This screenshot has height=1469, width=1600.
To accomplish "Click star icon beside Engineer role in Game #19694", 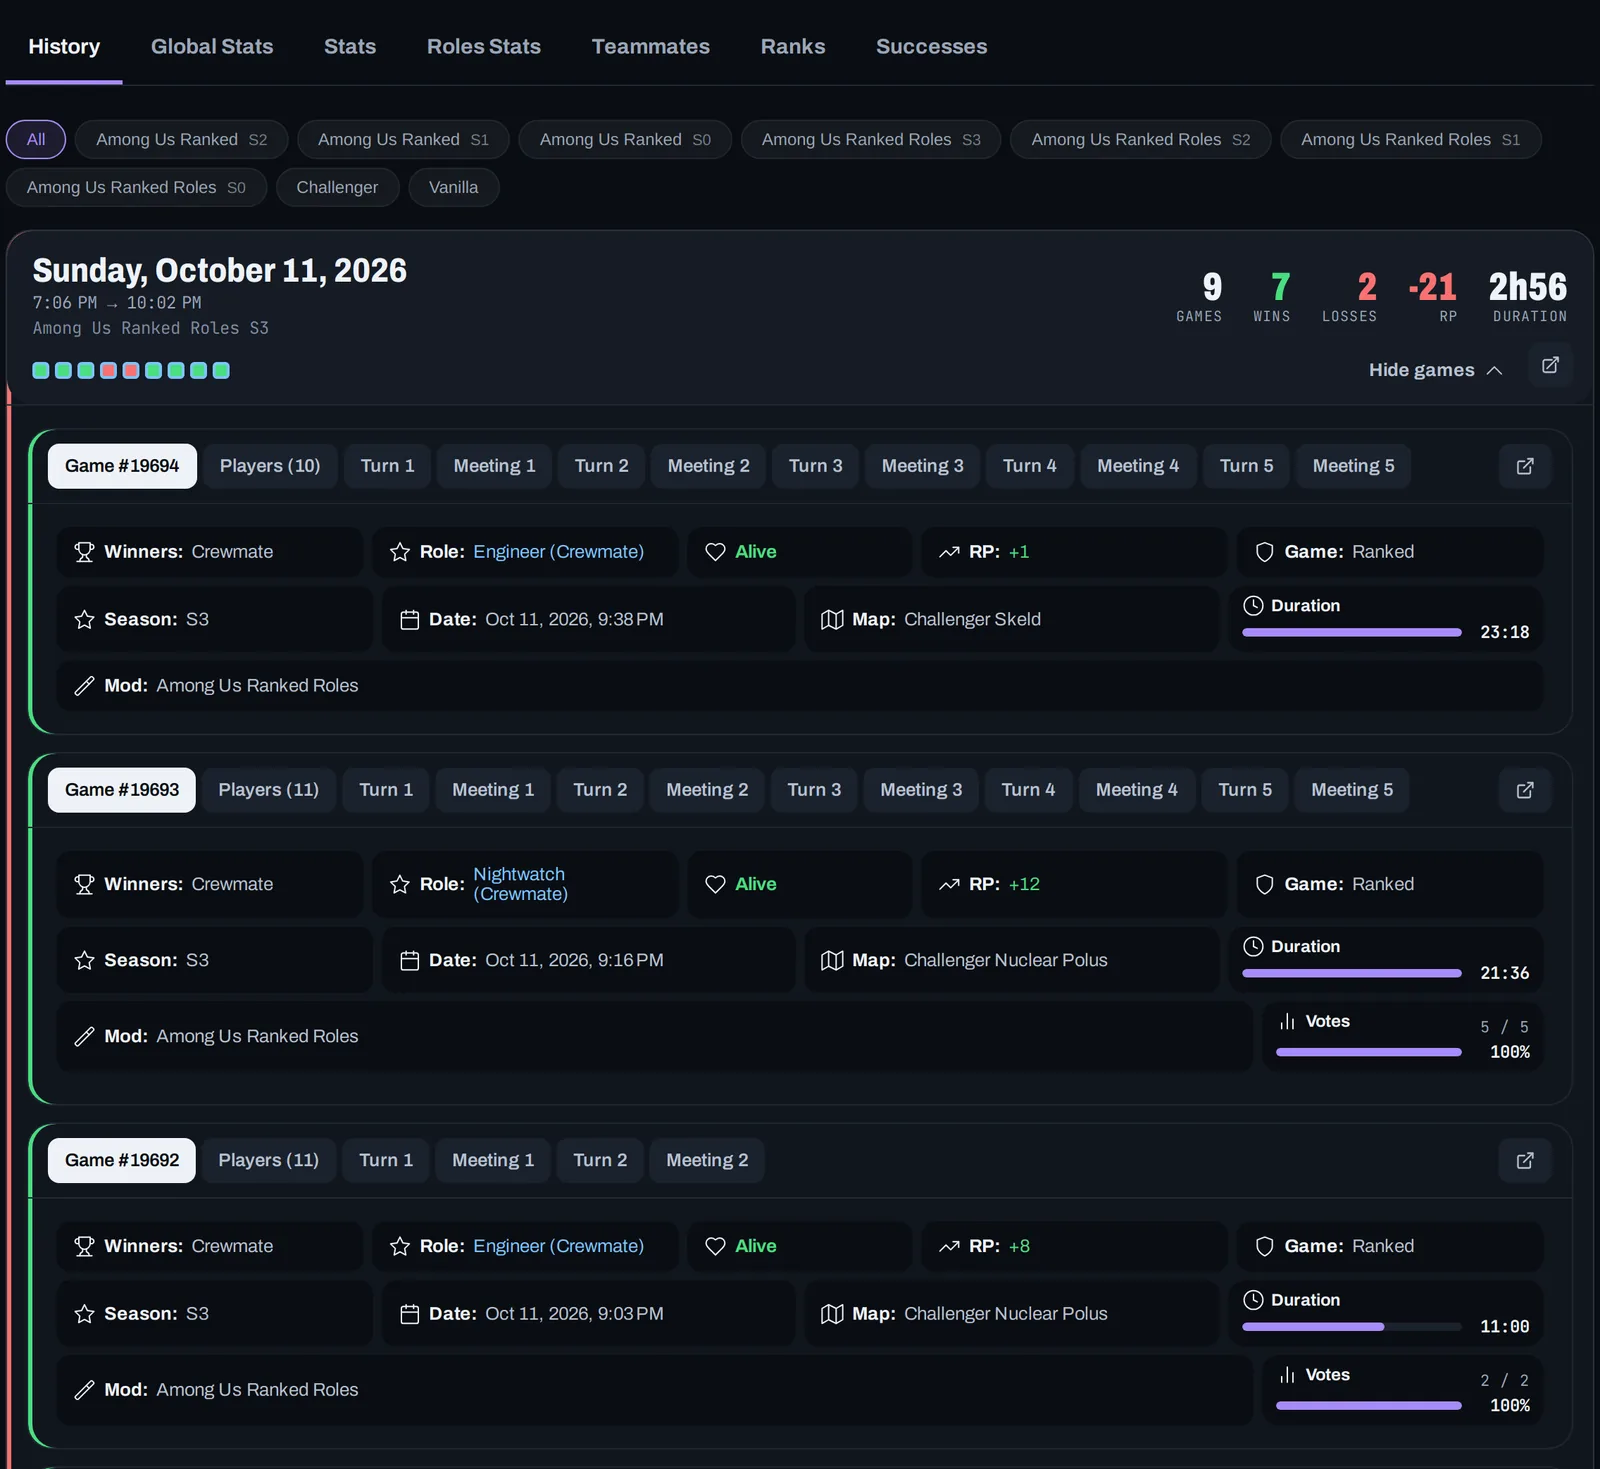I will coord(400,552).
